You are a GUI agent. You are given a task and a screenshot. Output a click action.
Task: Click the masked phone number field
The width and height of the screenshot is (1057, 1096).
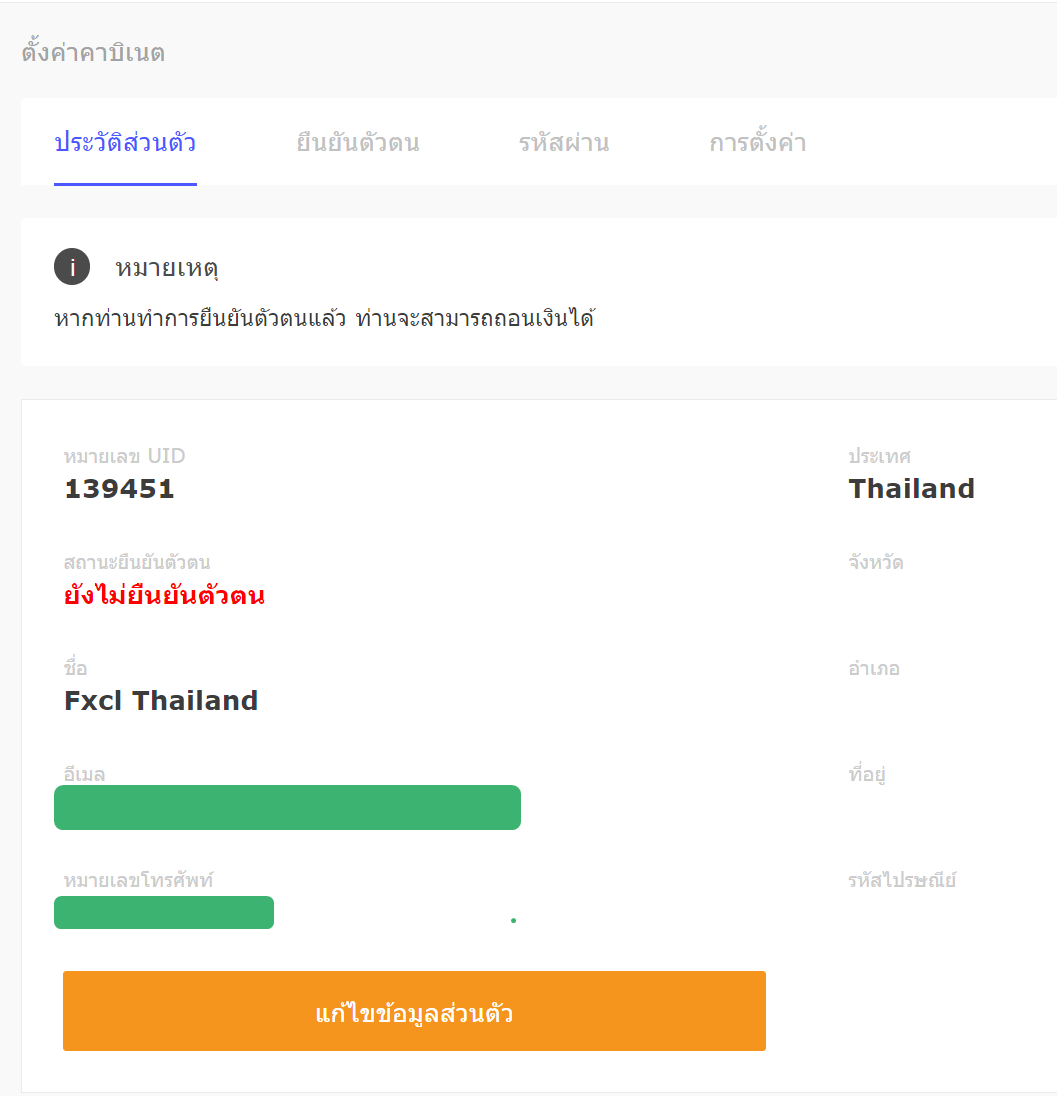[x=163, y=912]
